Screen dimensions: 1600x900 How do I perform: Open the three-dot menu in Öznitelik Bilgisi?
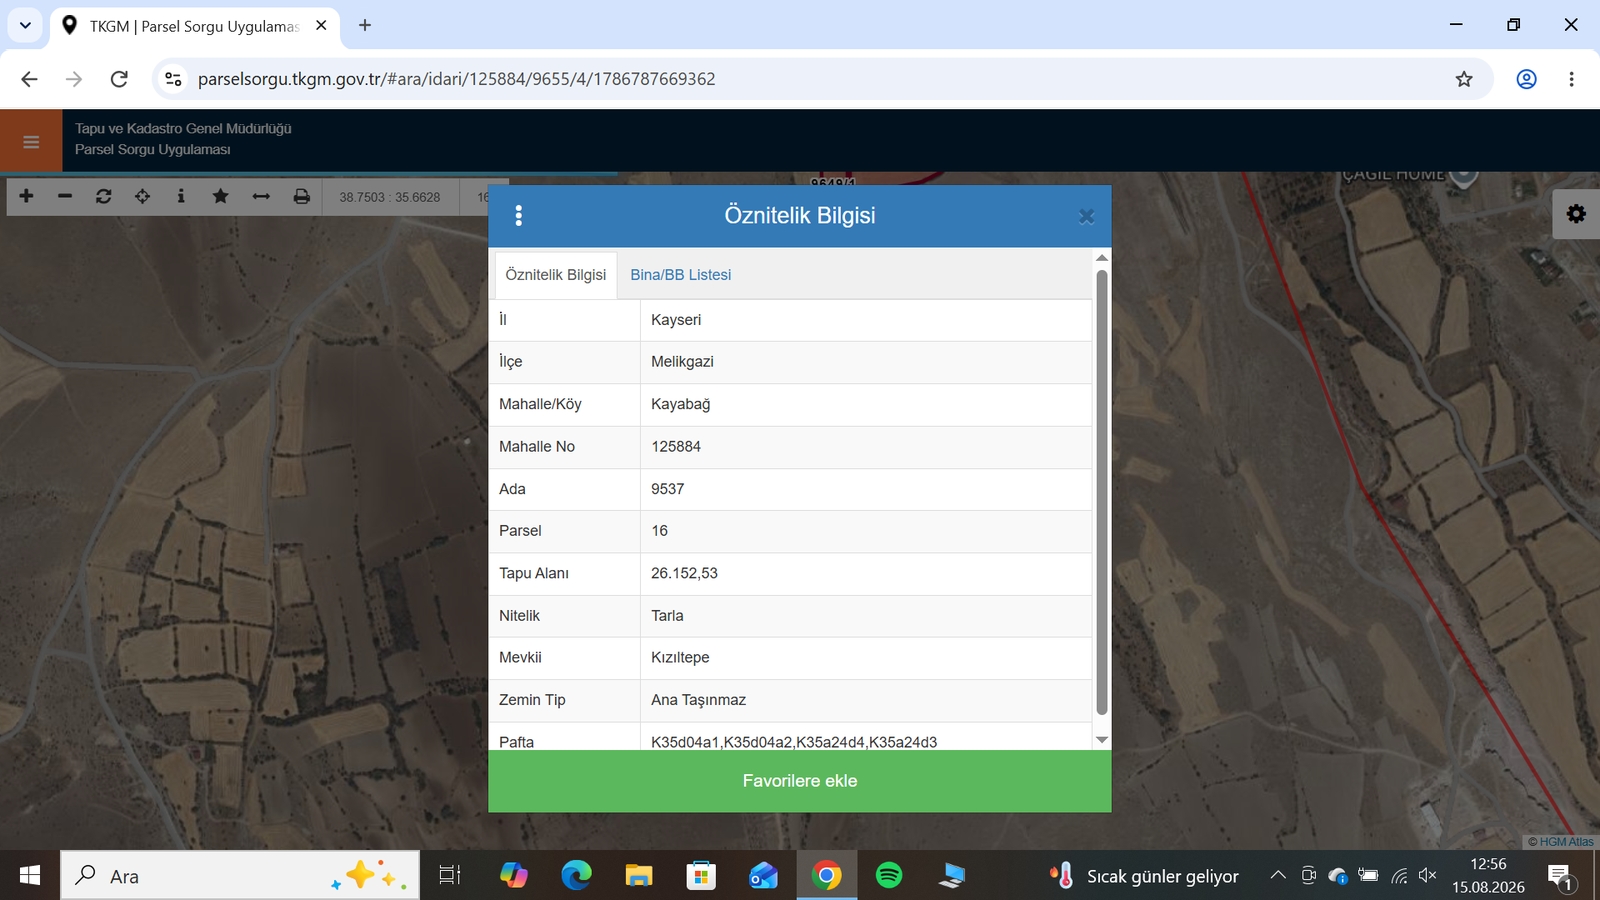click(x=518, y=216)
